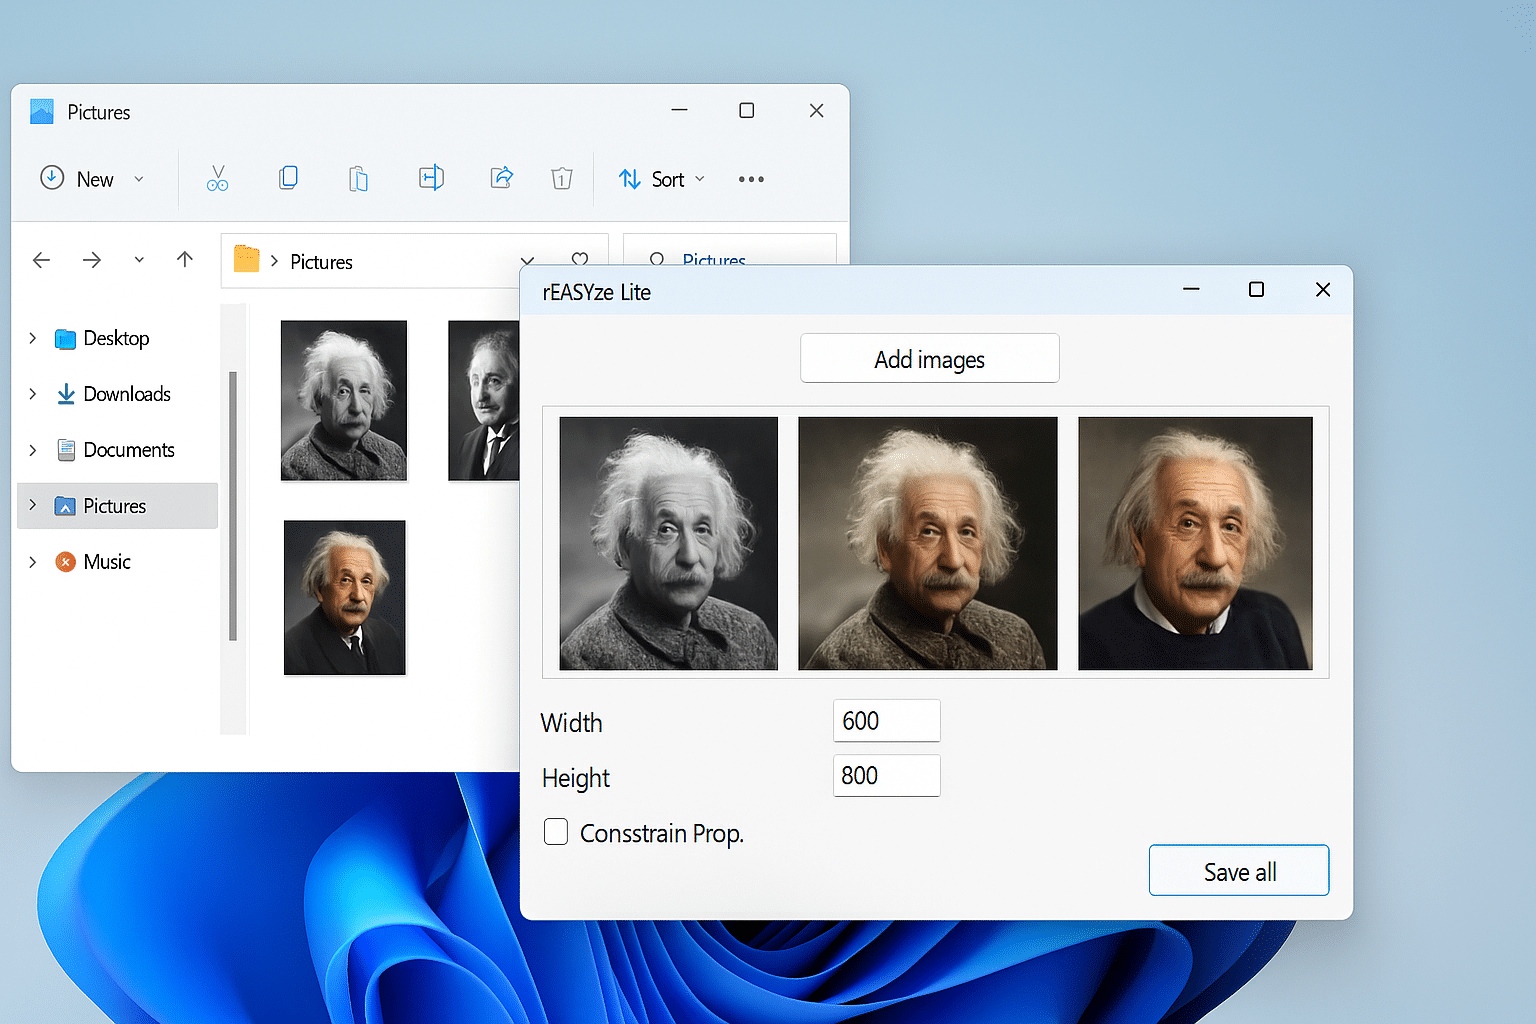Select Documents in the navigation pane
The width and height of the screenshot is (1536, 1024).
[128, 450]
